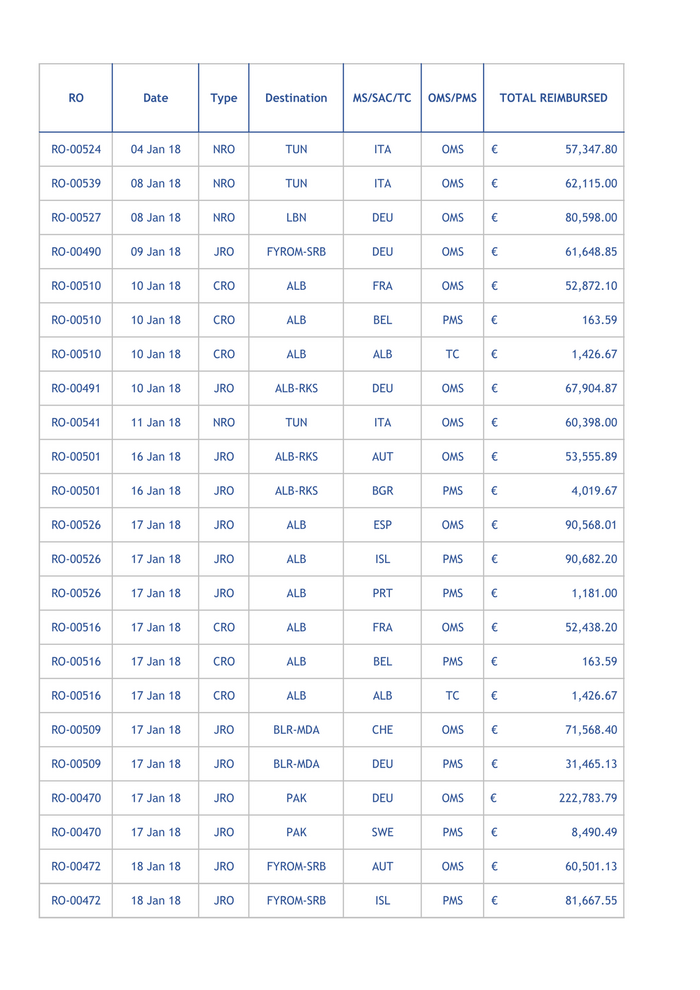Select the Destination column header
700x990 pixels.
pos(296,98)
